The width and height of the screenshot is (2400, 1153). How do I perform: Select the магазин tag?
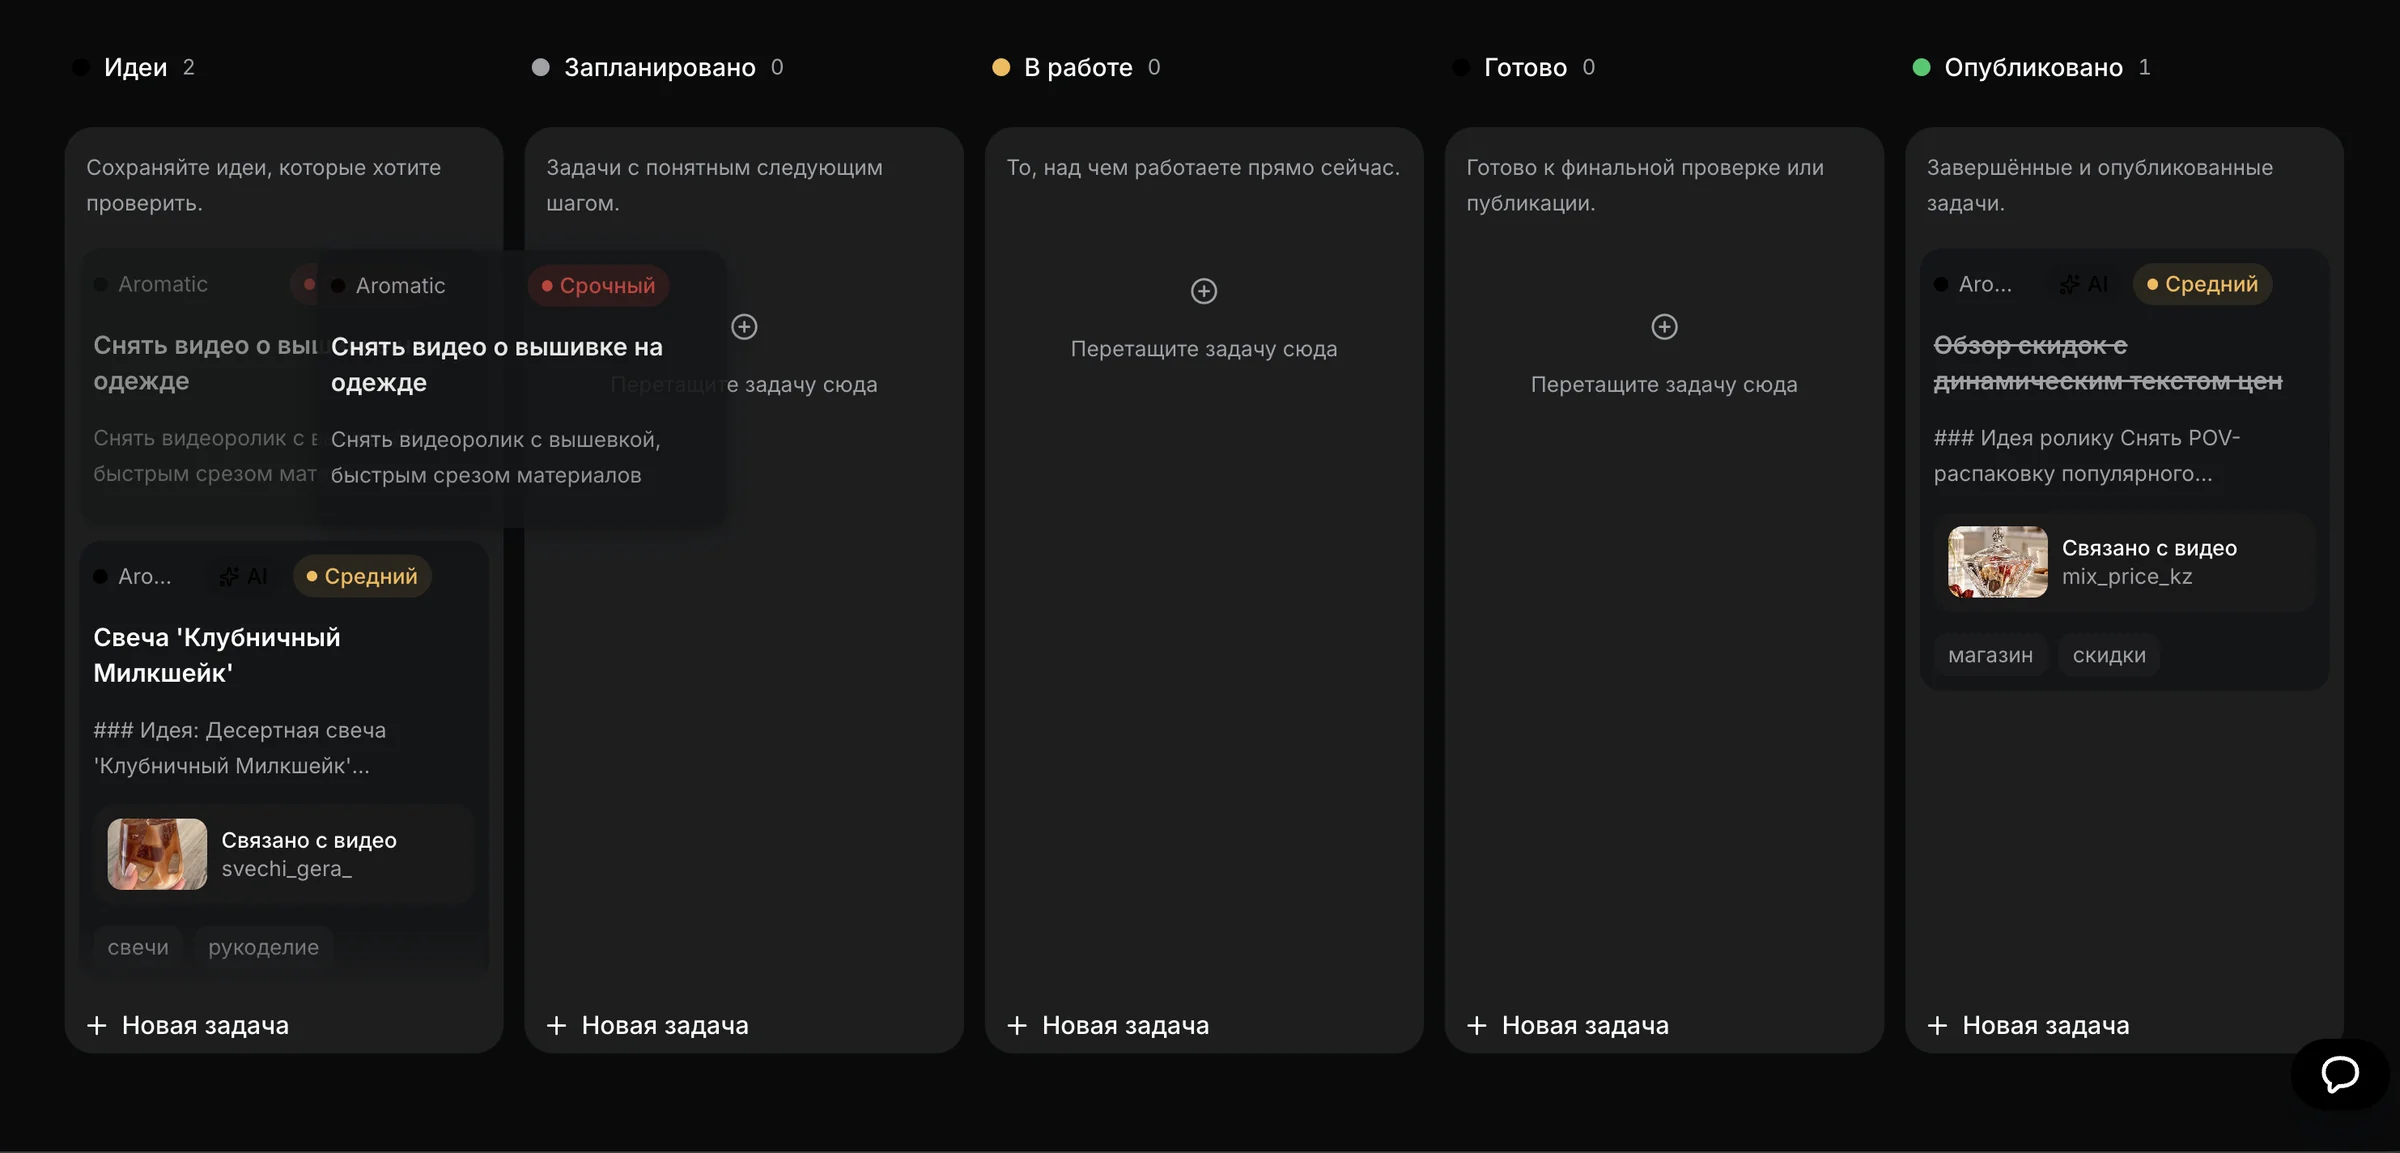point(1990,655)
